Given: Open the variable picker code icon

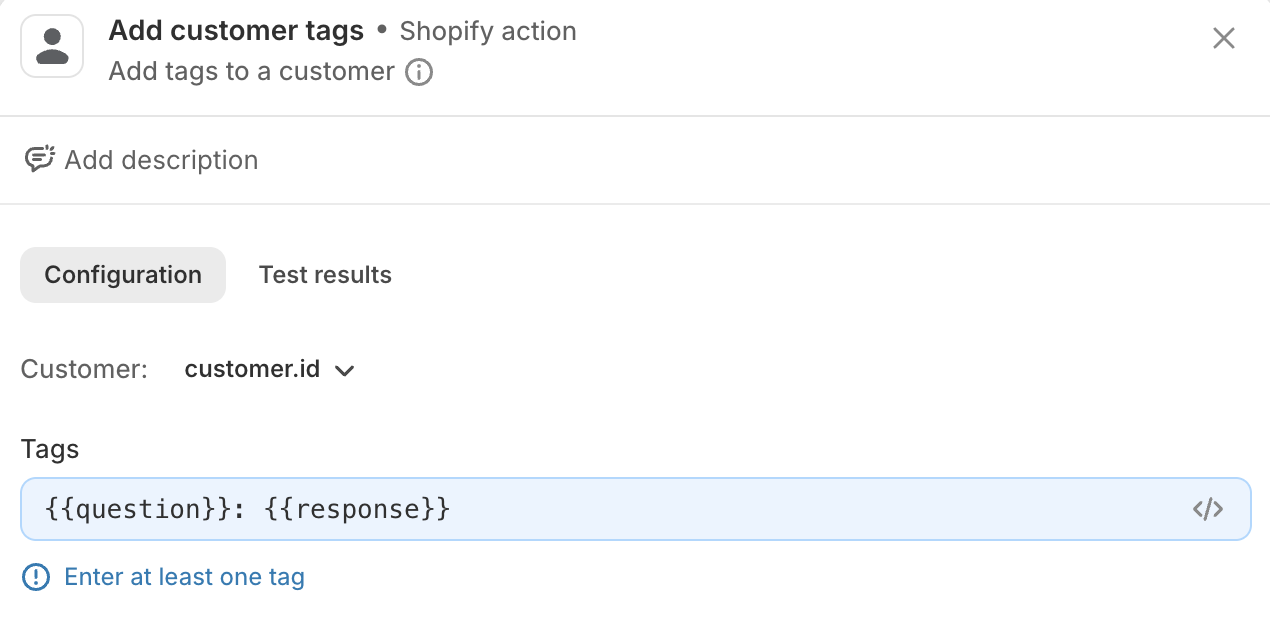Looking at the screenshot, I should coord(1207,509).
